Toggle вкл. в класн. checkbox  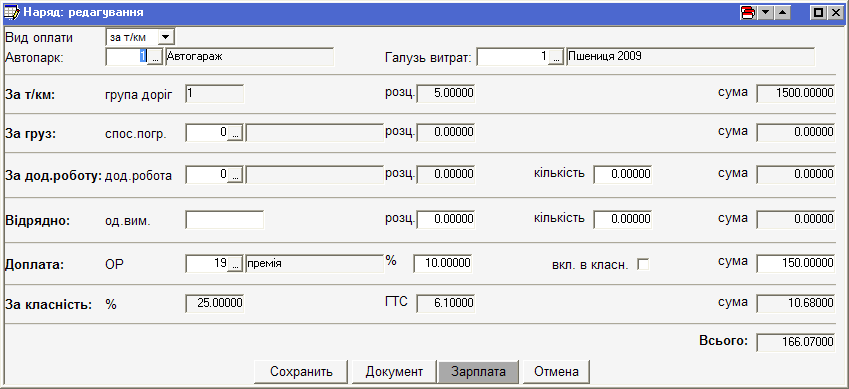(643, 264)
